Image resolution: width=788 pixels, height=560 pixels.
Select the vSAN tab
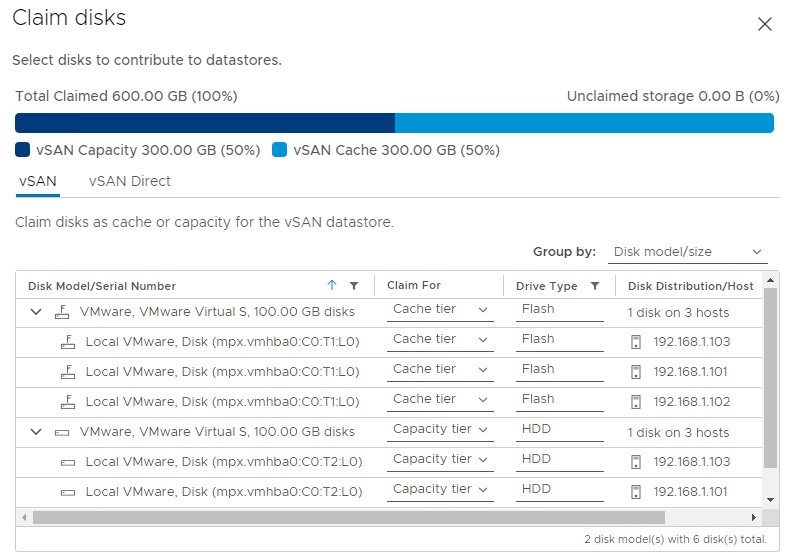(x=38, y=181)
